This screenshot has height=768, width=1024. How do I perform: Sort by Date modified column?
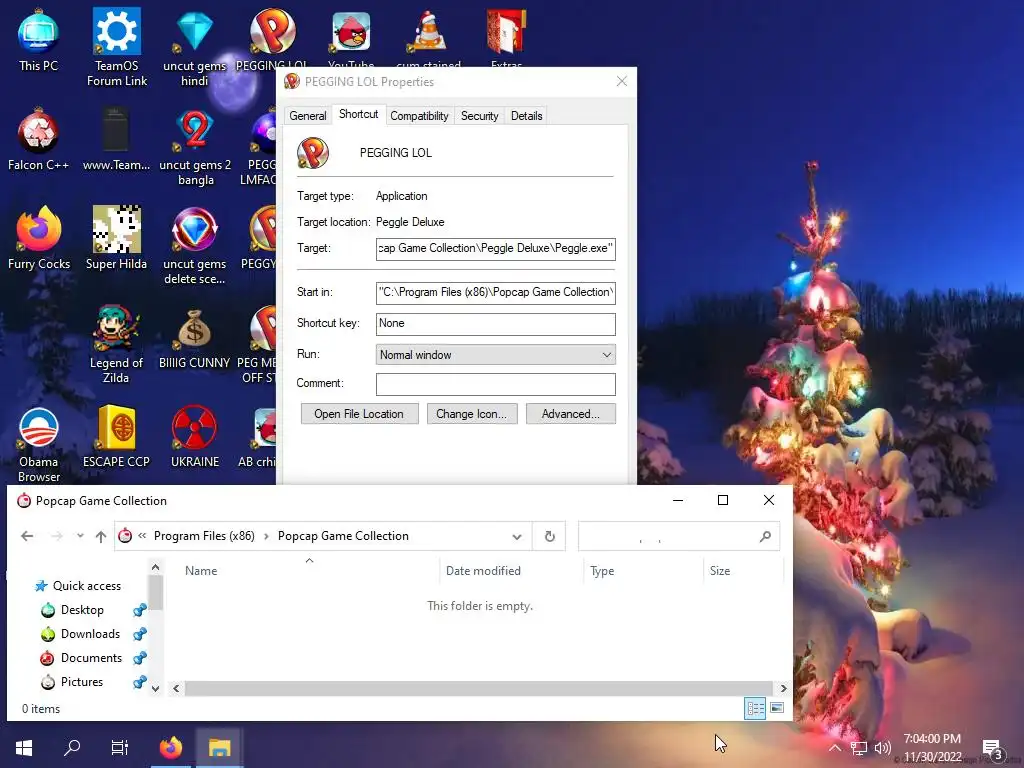point(483,571)
